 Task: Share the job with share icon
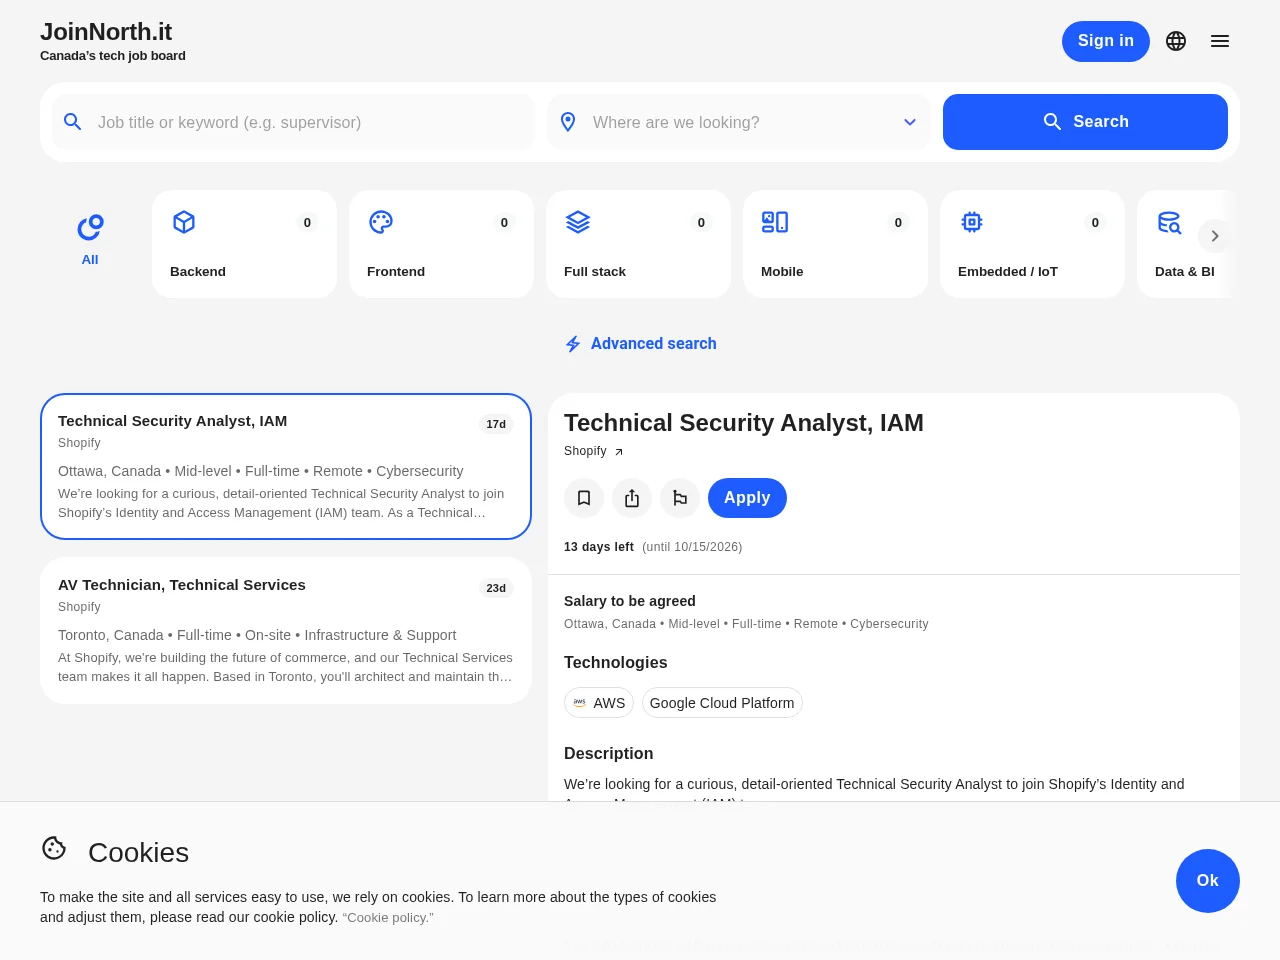click(632, 498)
